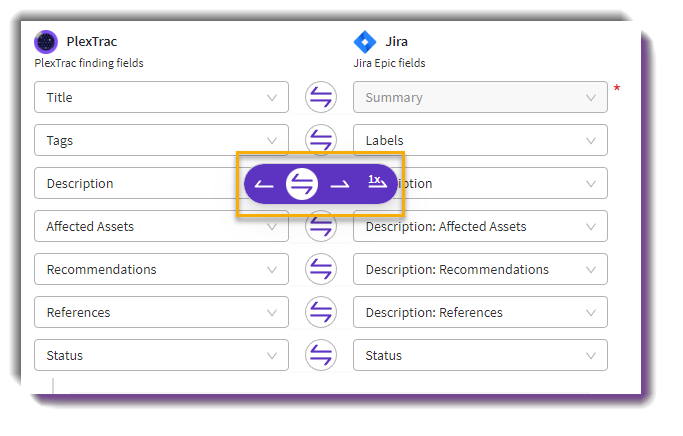Click the Jira diamond logo
The height and width of the screenshot is (436, 683).
pyautogui.click(x=365, y=42)
